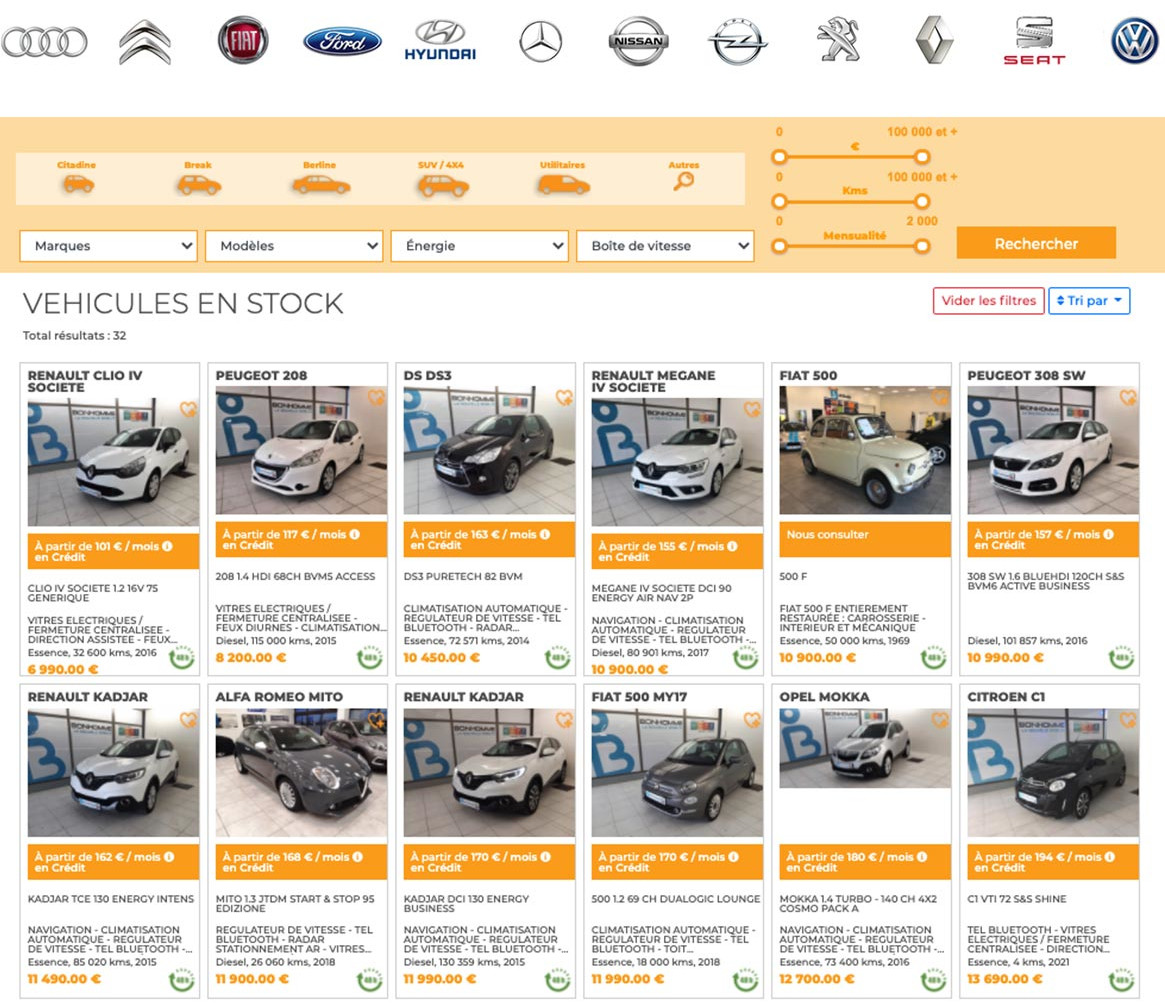Adjust the Kms maximum slider handle
The image size is (1165, 1006).
[x=922, y=201]
